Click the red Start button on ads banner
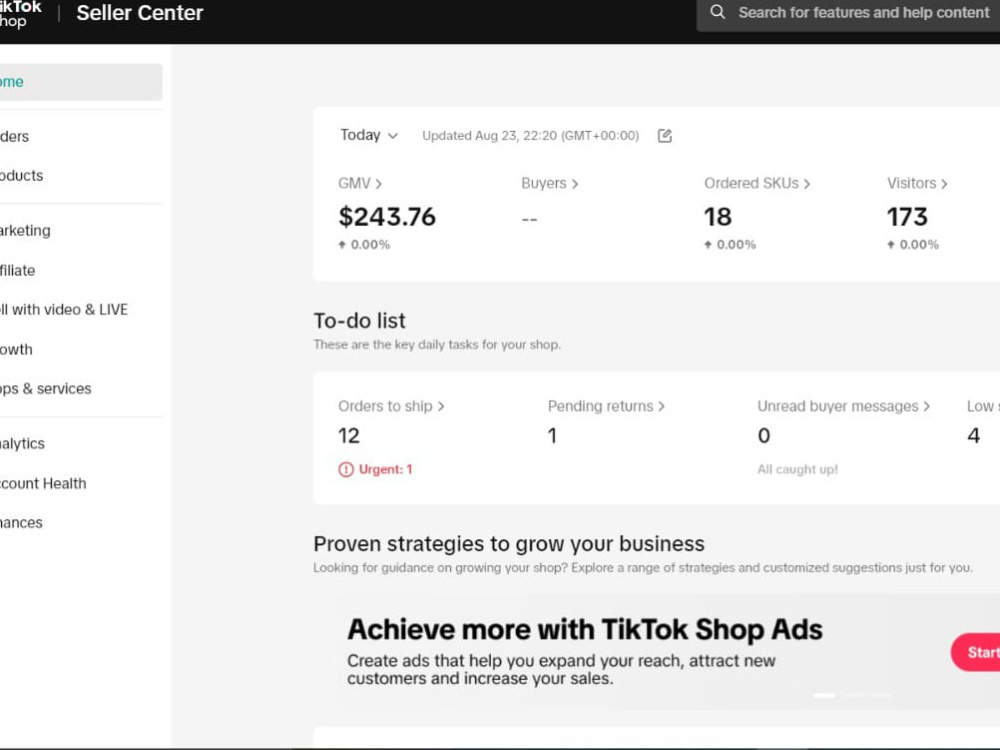The image size is (1000, 750). coord(976,652)
